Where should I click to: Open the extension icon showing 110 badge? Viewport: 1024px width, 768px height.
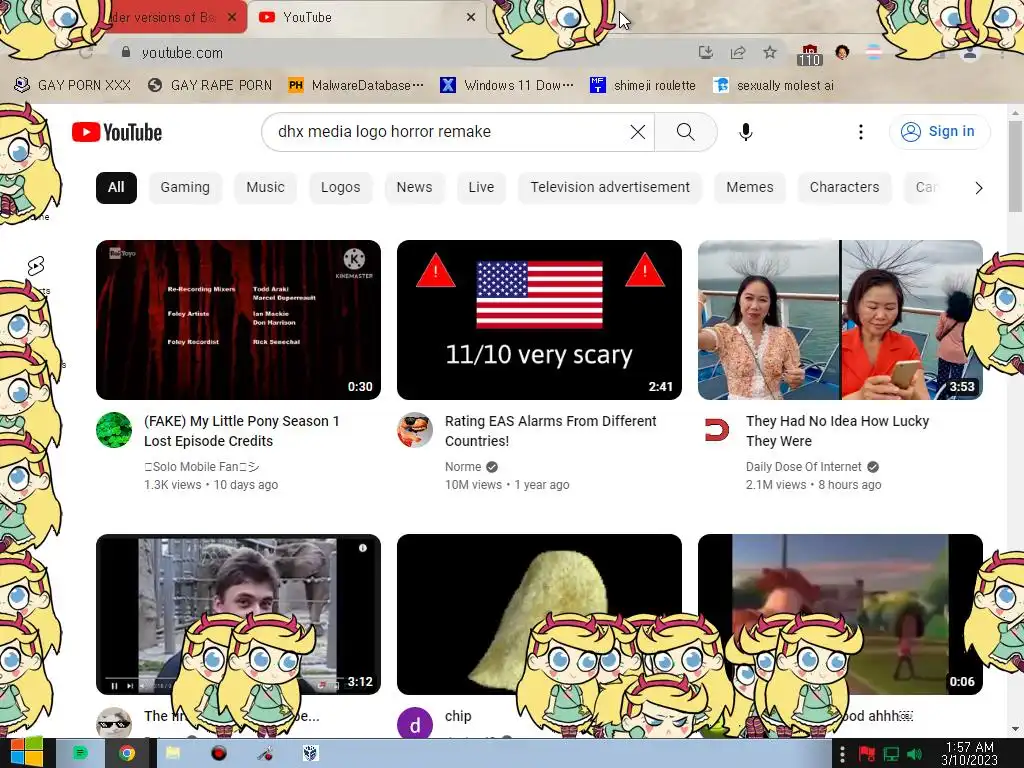coord(809,55)
